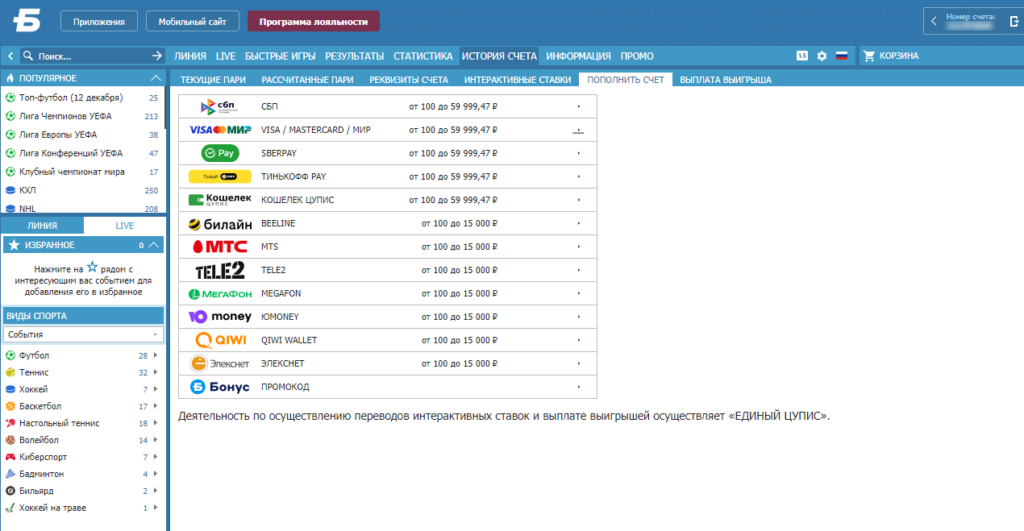Open the ПРОМО menu item

point(637,56)
